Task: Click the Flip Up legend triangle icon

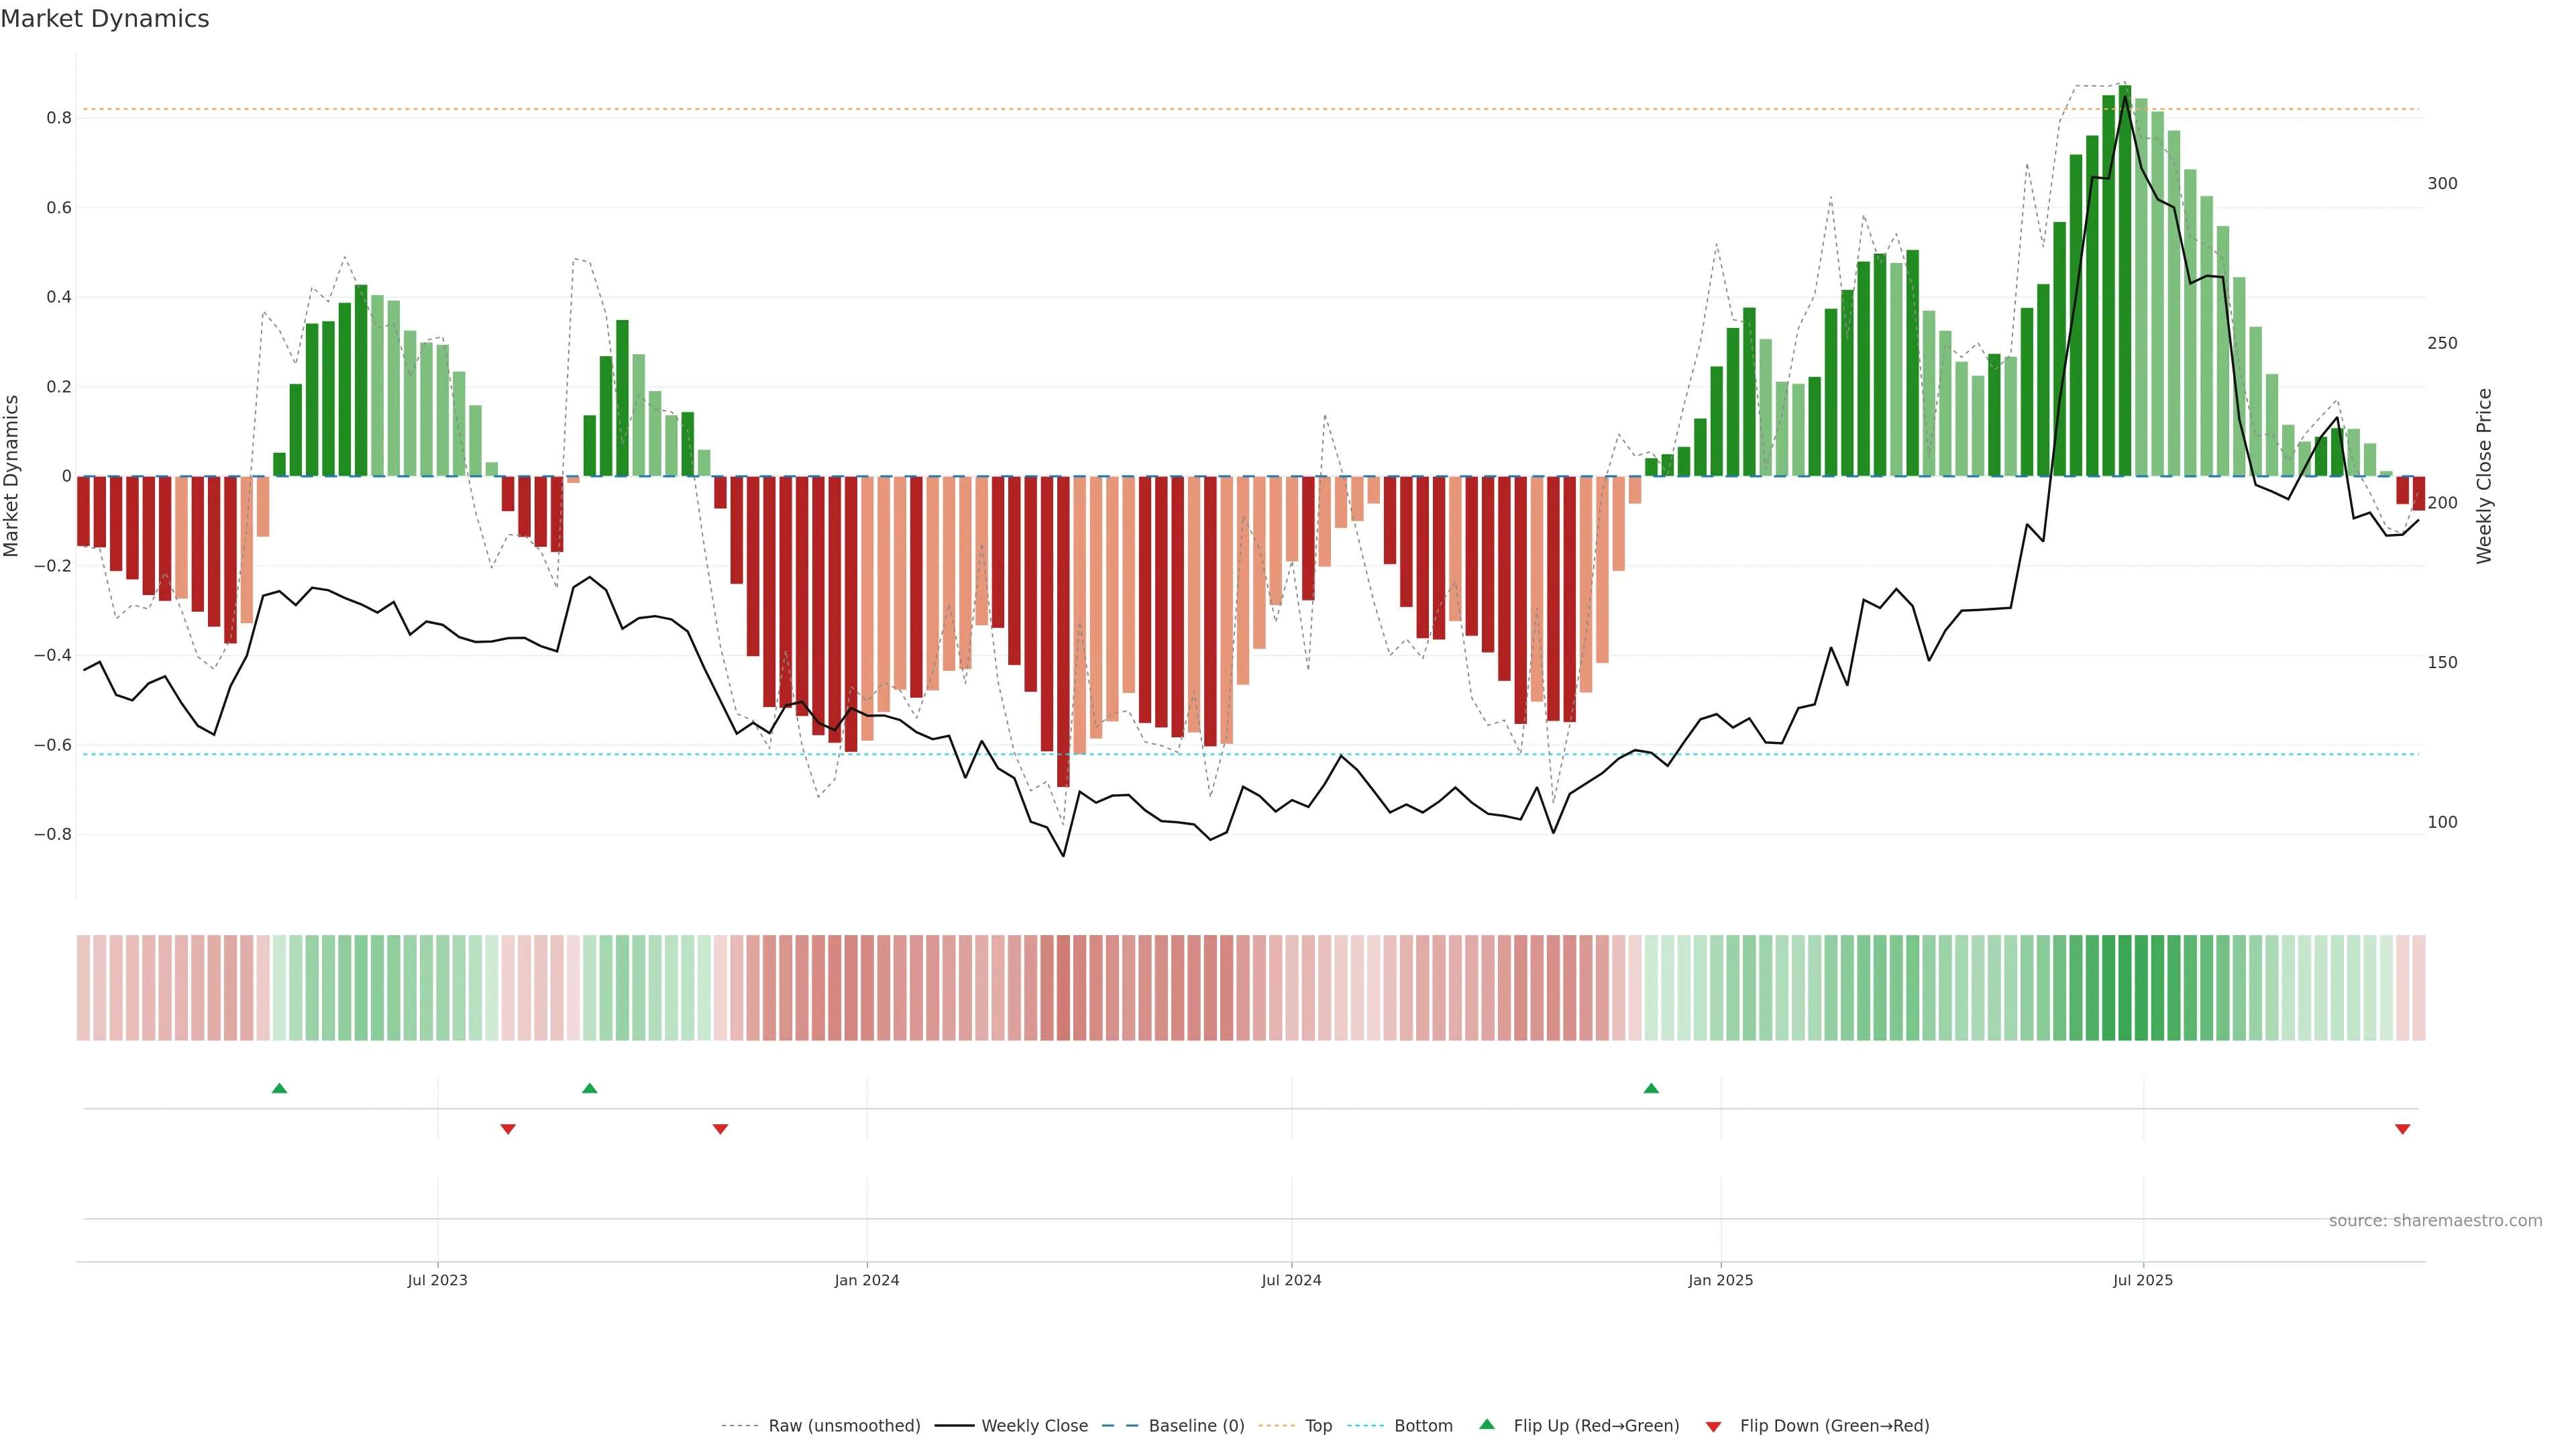Action: (1486, 1424)
